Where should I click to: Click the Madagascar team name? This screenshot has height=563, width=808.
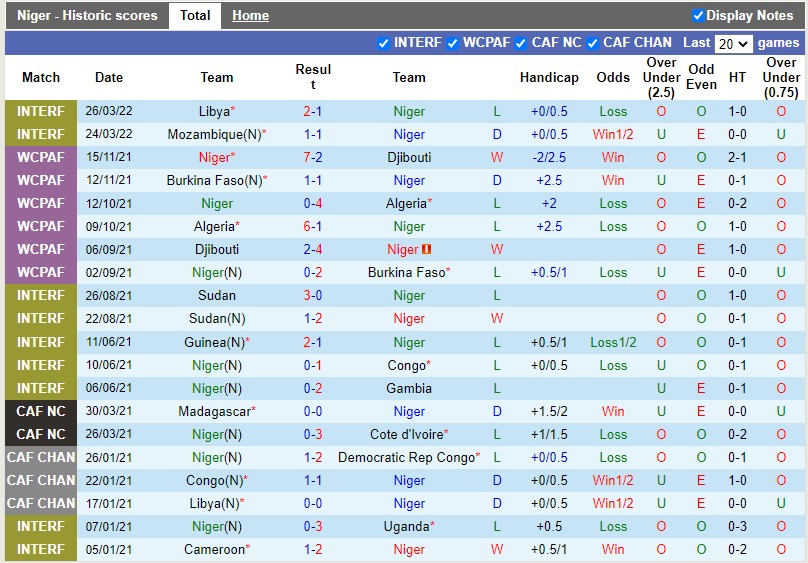point(214,411)
